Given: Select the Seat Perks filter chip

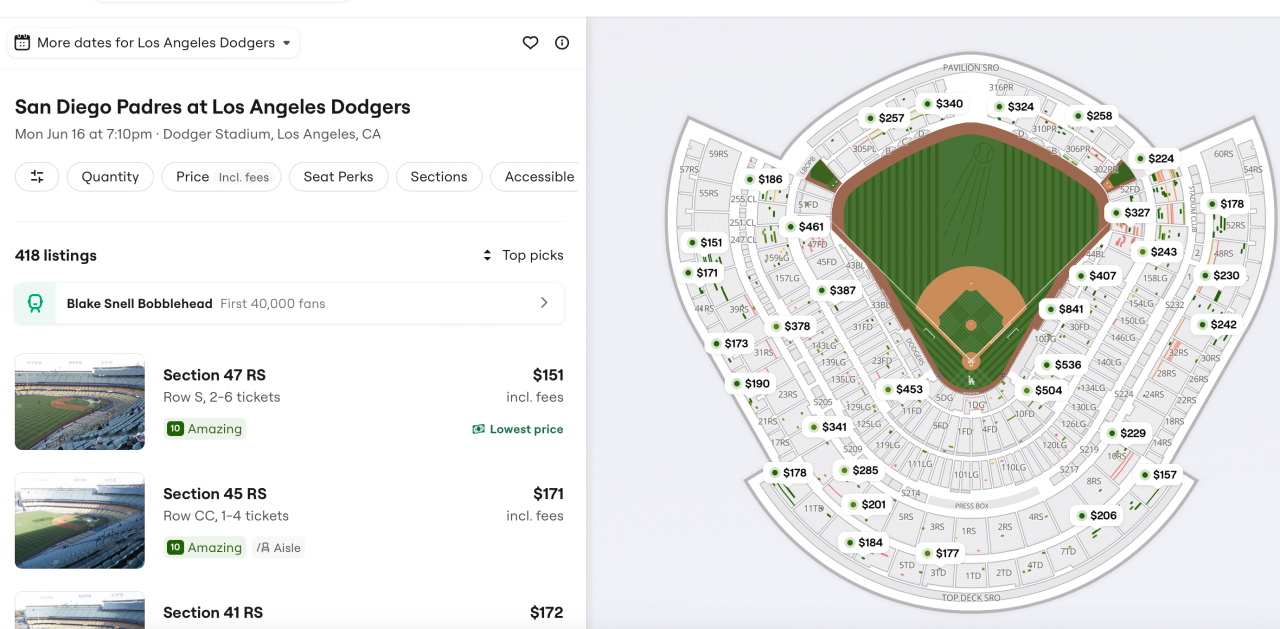Looking at the screenshot, I should (338, 177).
